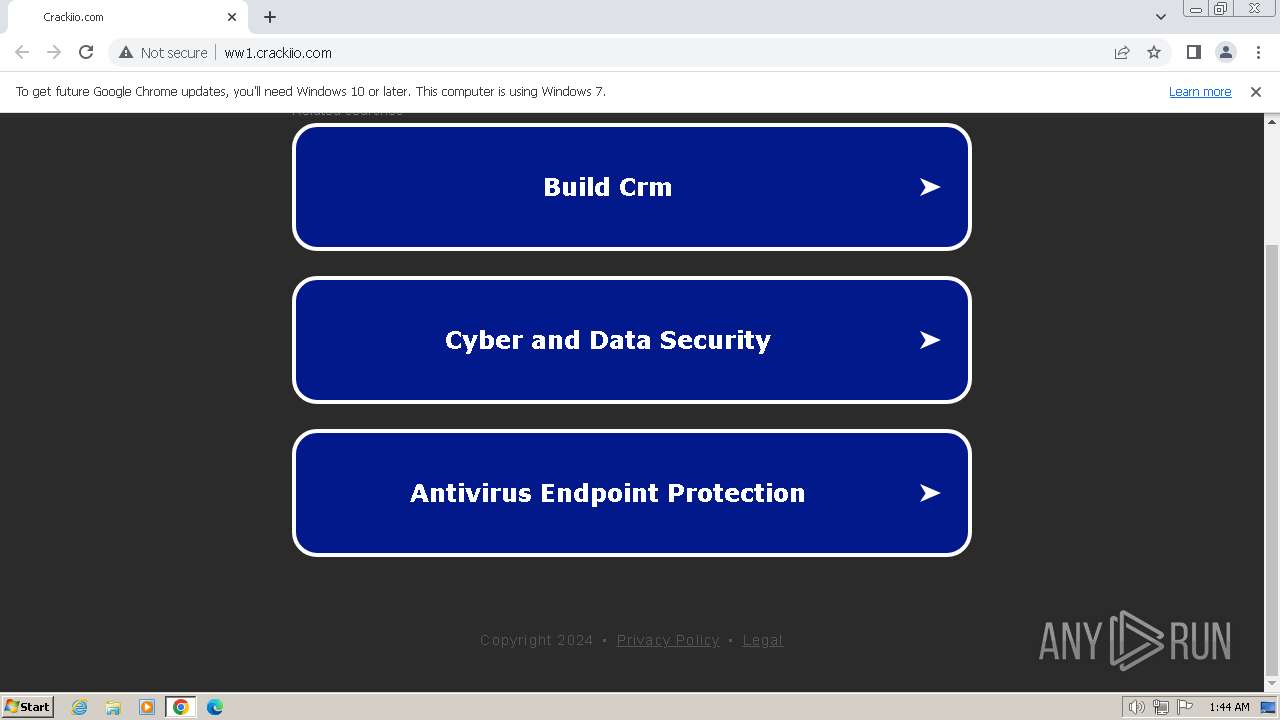Launch Internet Explorer from the taskbar
This screenshot has width=1280, height=720.
[80, 707]
